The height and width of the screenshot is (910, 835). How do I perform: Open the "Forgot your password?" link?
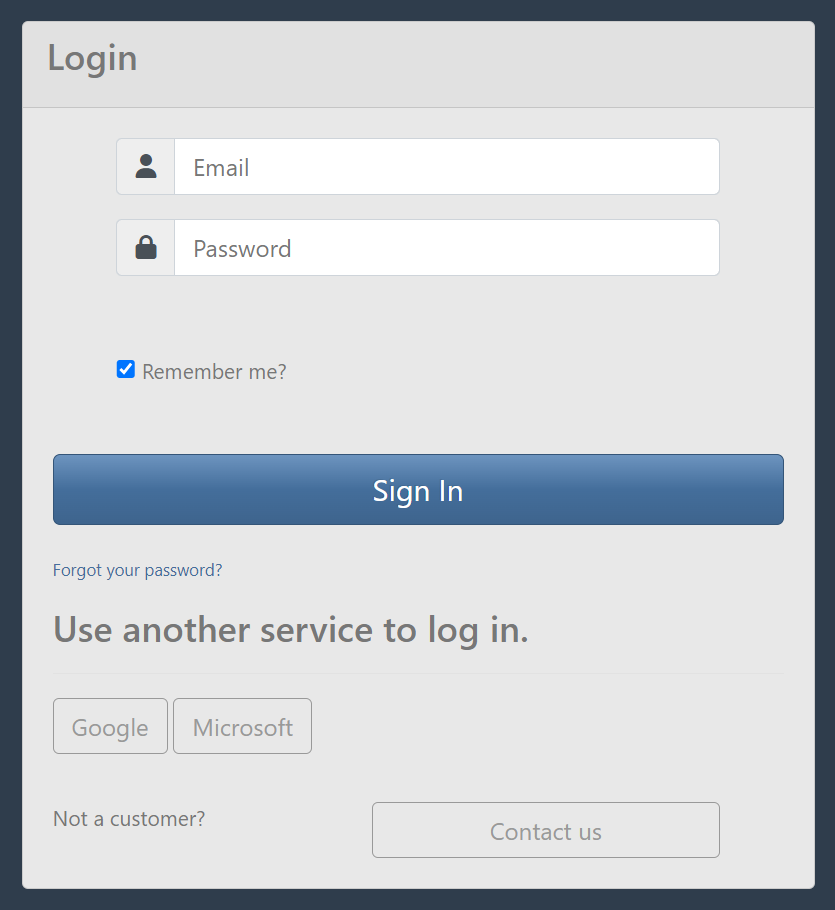[x=138, y=570]
